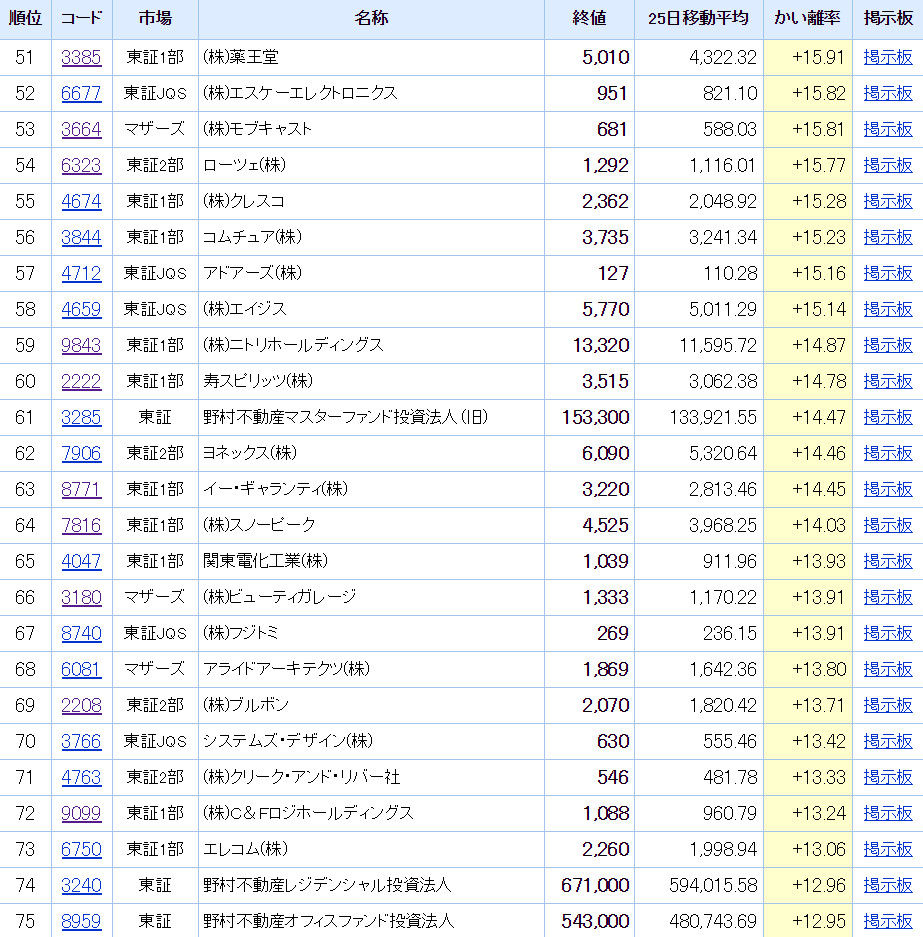Open stock code 7906 link
Image resolution: width=923 pixels, height=937 pixels.
[x=81, y=453]
